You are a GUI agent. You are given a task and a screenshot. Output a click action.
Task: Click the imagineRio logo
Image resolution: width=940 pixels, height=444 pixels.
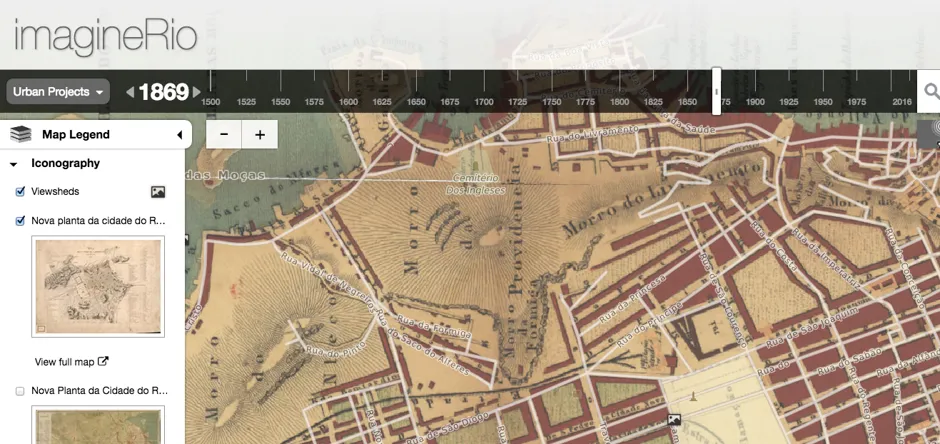point(106,35)
